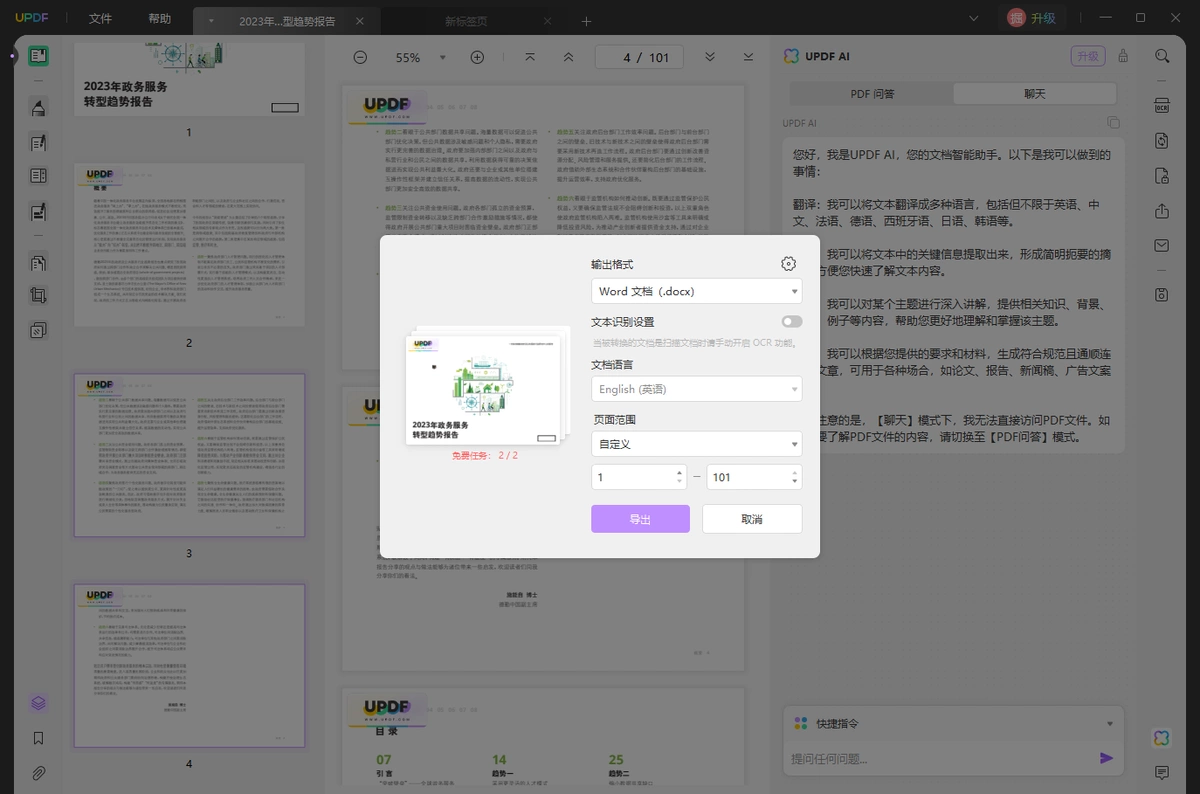Click the 升级 button in UPDF AI header
The image size is (1200, 794).
(1088, 56)
